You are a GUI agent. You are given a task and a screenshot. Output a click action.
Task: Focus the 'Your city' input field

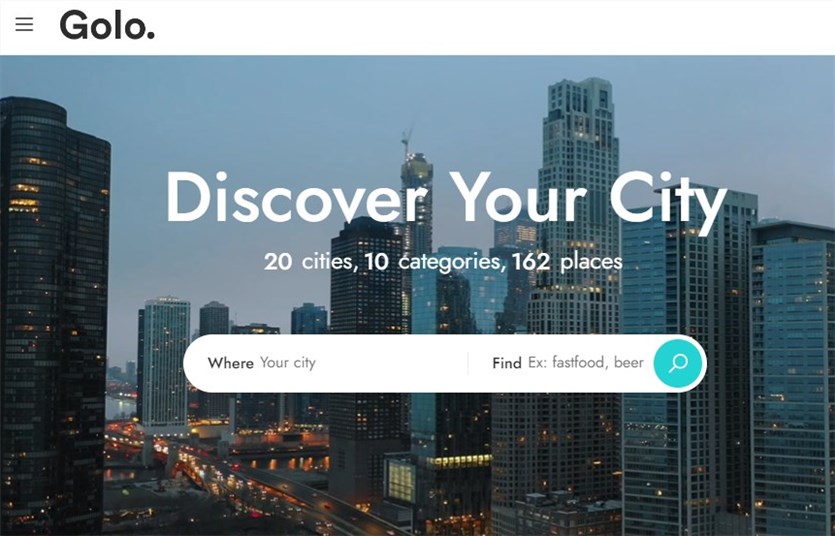click(x=362, y=363)
